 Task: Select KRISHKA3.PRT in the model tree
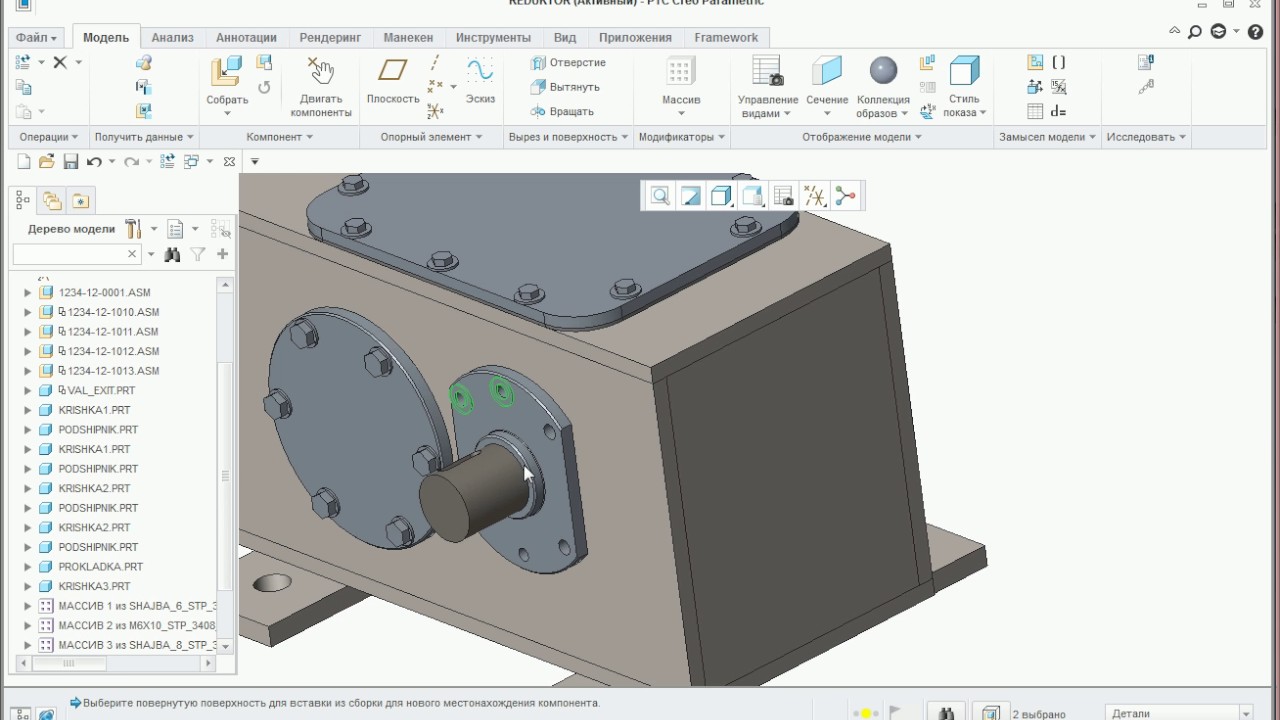[94, 587]
